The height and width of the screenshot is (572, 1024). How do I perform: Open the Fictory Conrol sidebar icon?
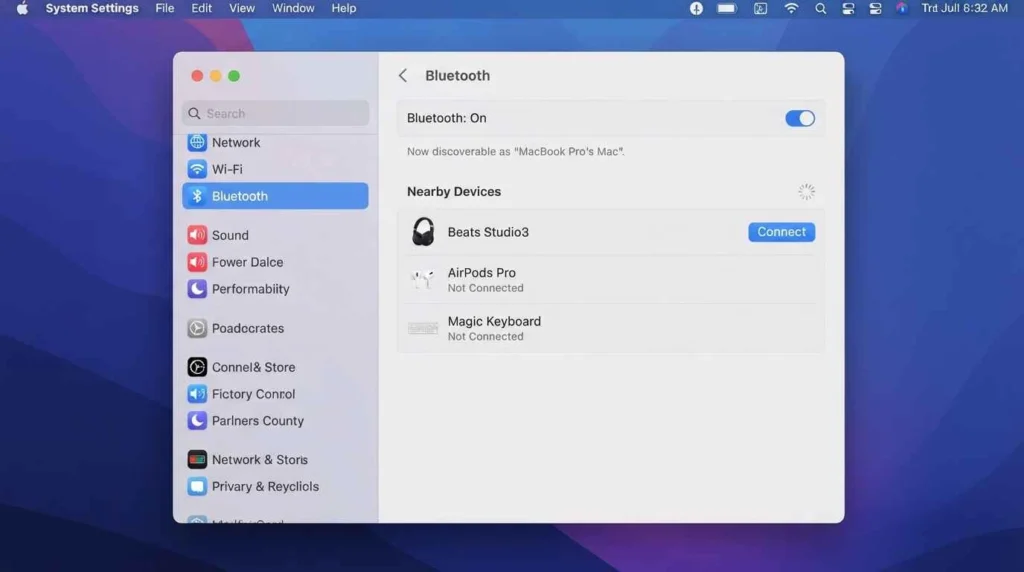pyautogui.click(x=197, y=394)
